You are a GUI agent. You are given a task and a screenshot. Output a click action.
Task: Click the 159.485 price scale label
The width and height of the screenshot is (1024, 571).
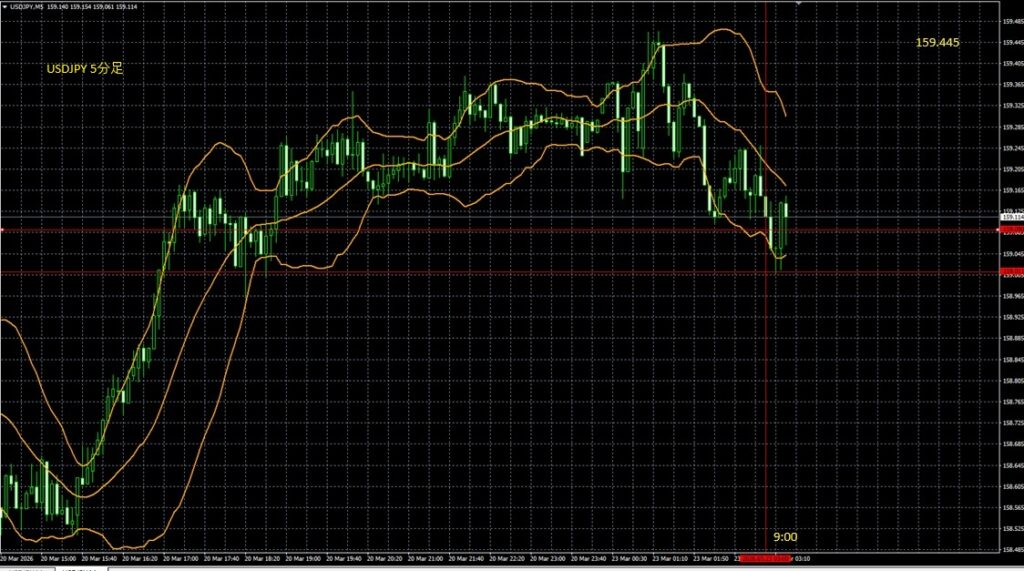pos(1013,21)
